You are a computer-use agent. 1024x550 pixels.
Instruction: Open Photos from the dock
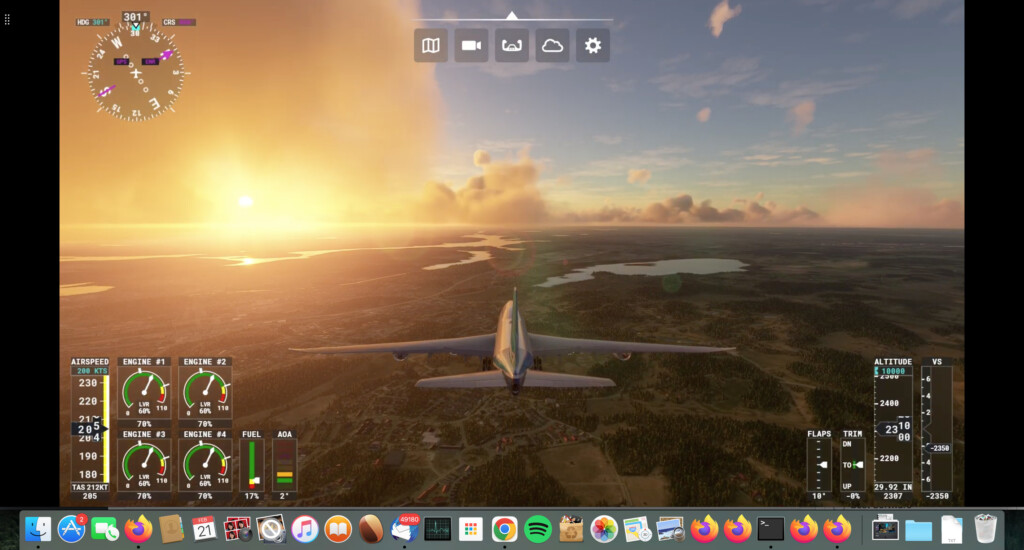coord(604,528)
